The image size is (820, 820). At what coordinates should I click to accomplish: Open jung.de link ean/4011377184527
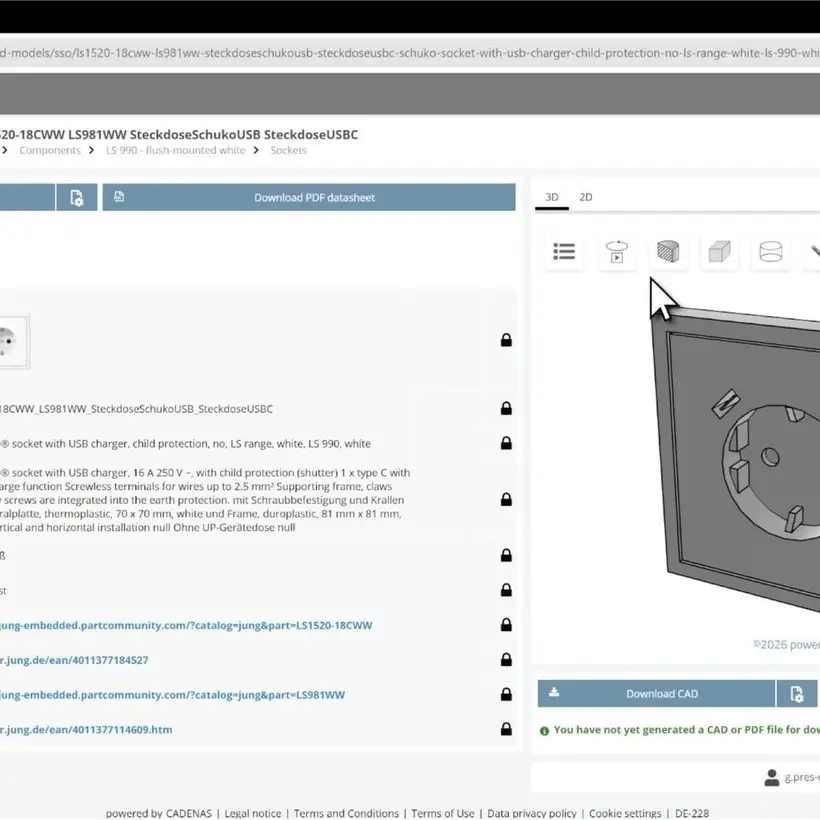point(74,660)
